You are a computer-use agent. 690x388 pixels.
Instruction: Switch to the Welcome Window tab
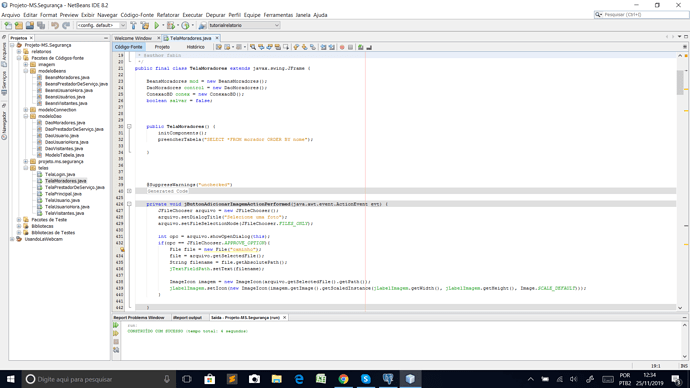coord(133,38)
